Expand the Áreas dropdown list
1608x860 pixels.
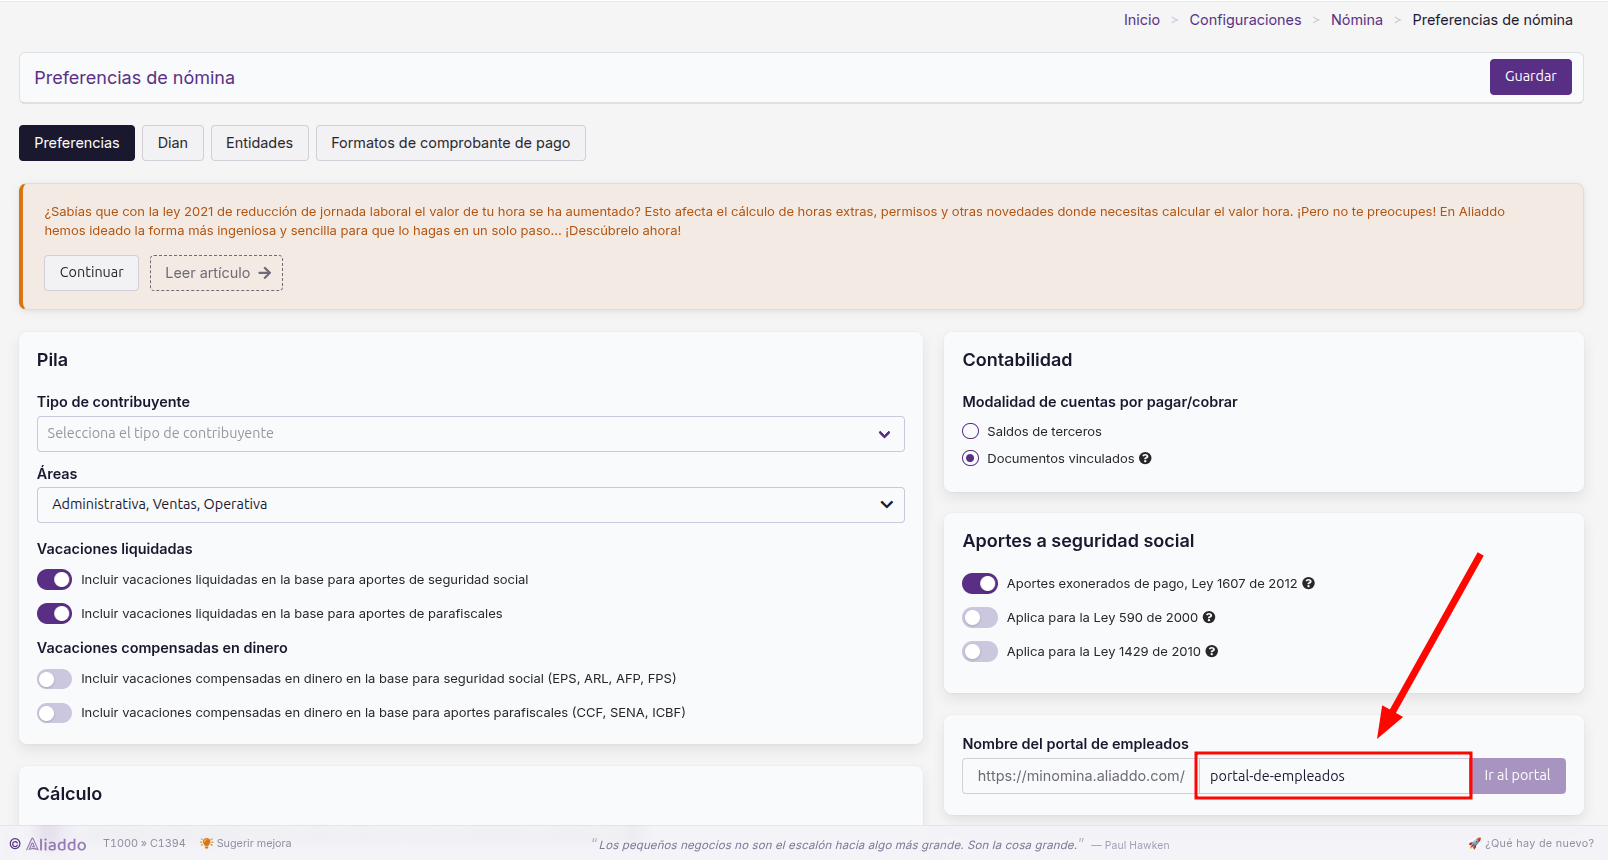[x=471, y=505]
